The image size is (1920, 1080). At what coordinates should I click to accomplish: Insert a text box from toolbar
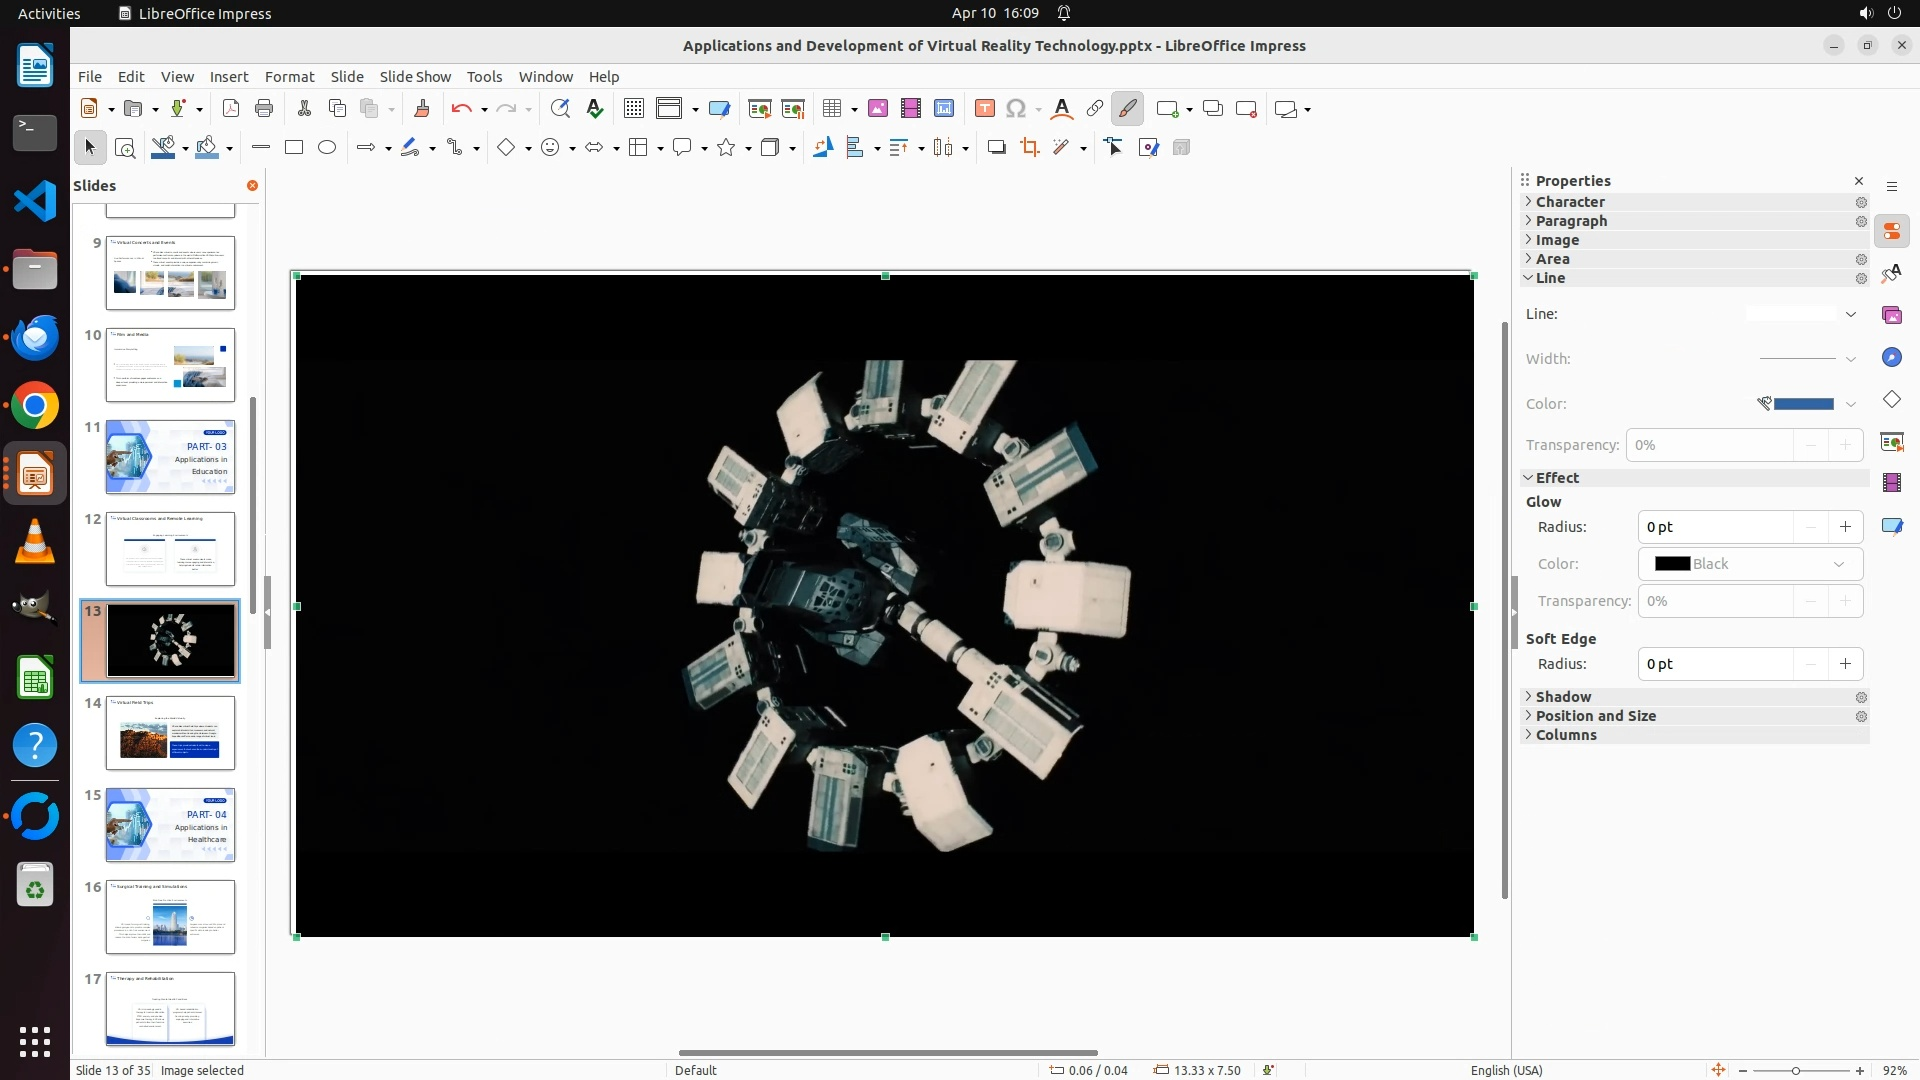click(984, 109)
